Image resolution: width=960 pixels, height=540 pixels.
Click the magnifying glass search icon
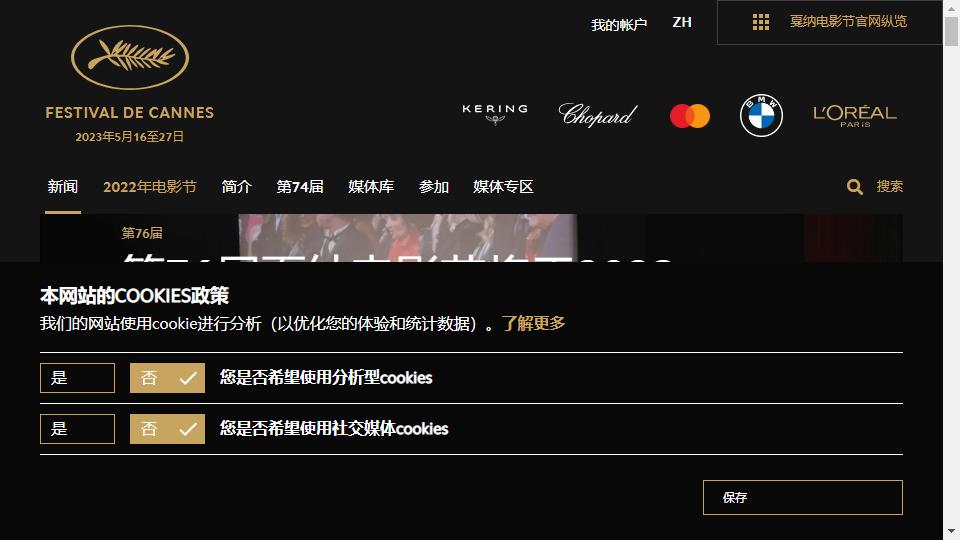pos(855,187)
